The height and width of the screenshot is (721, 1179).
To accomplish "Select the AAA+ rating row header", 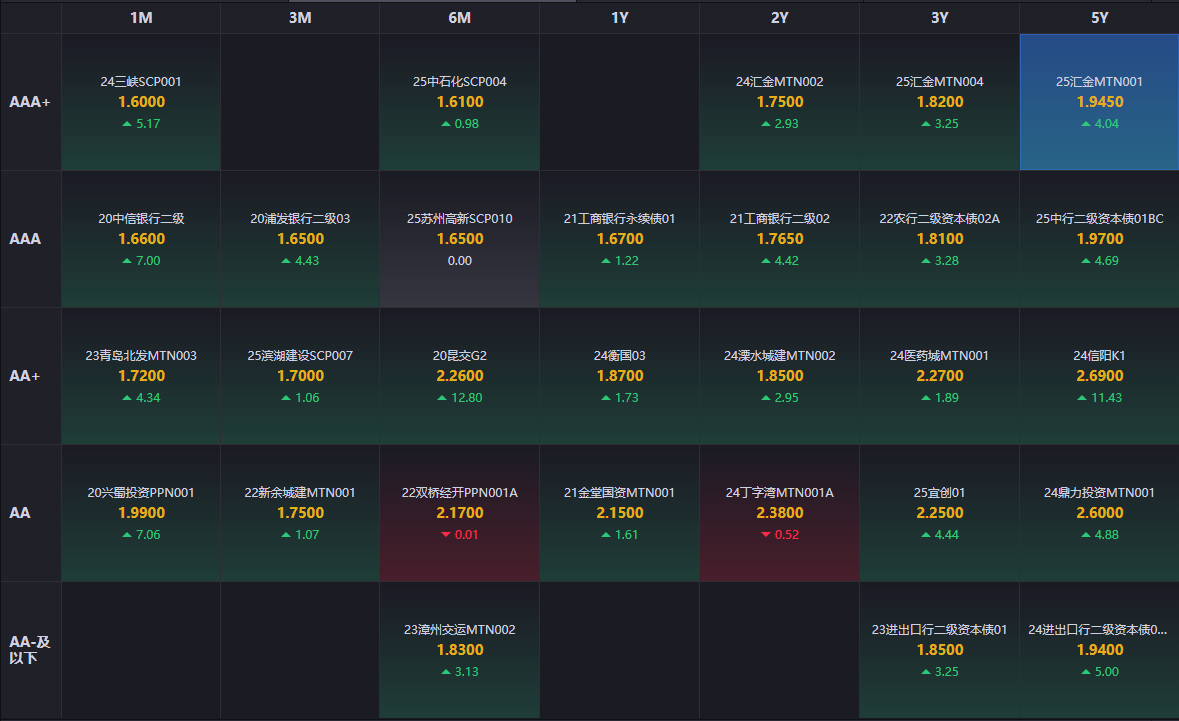I will point(30,102).
